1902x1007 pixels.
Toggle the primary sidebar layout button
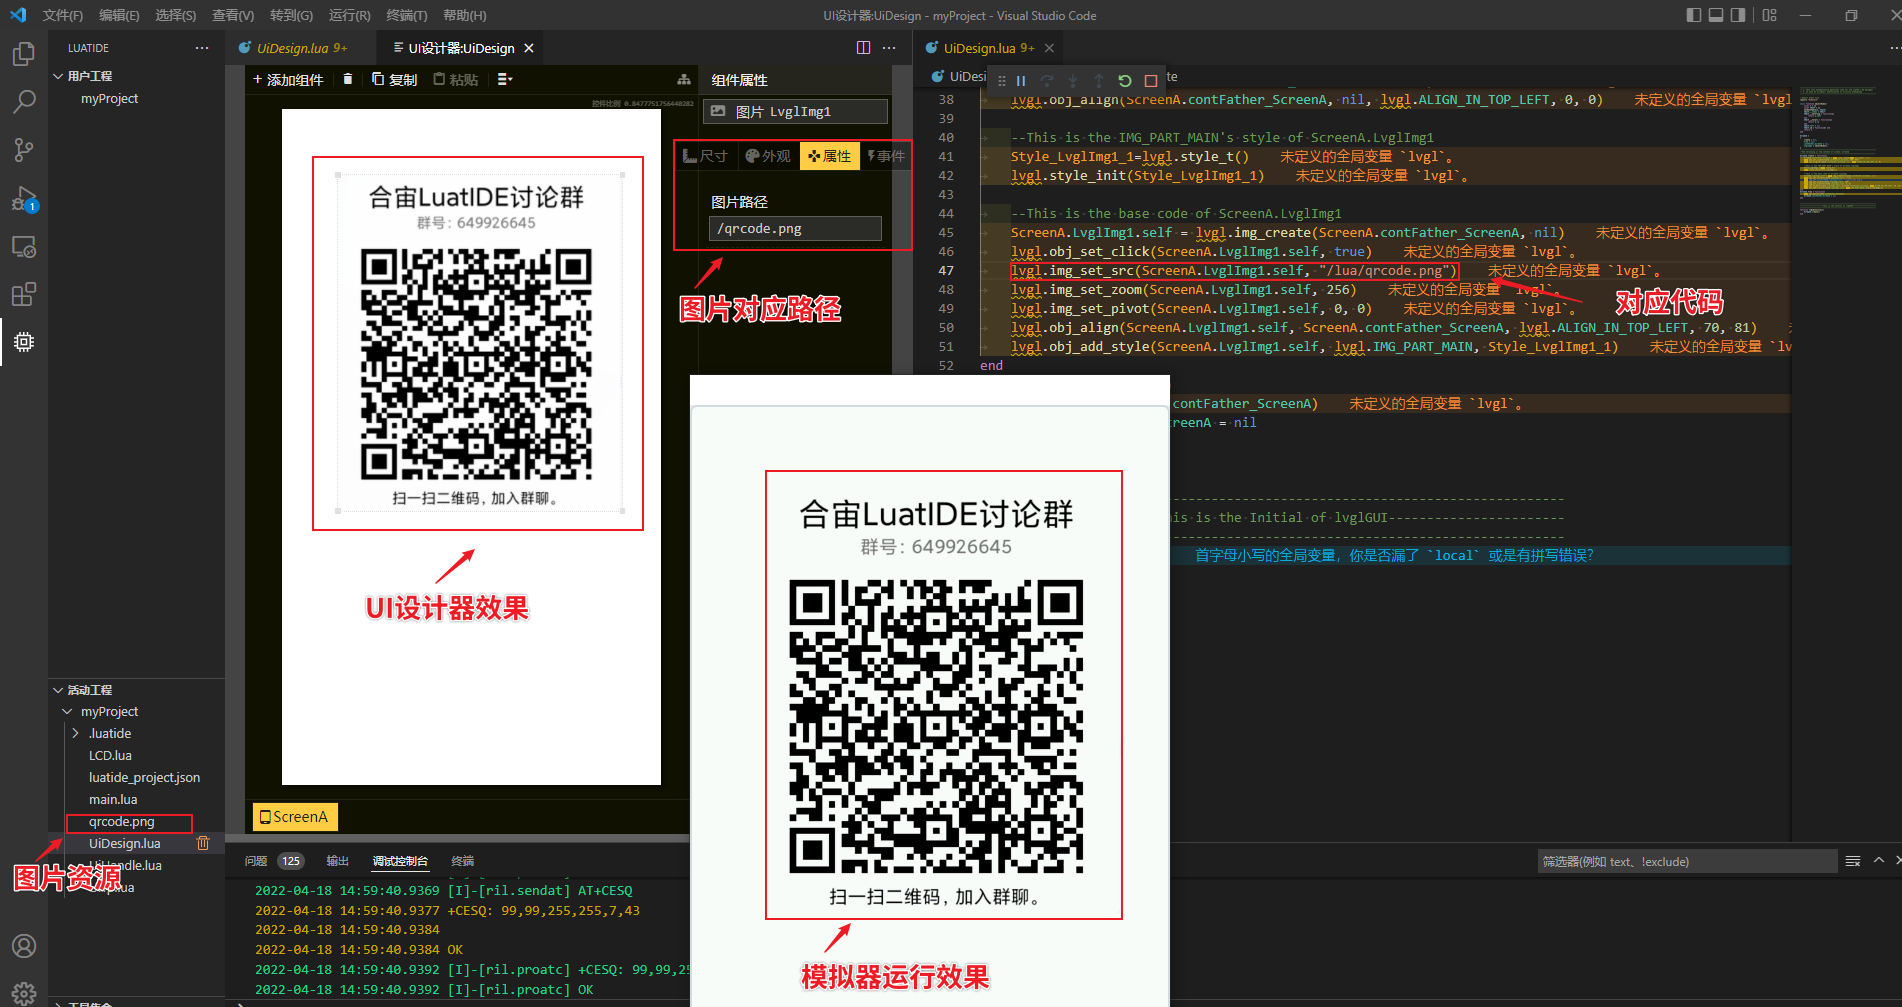click(1693, 15)
